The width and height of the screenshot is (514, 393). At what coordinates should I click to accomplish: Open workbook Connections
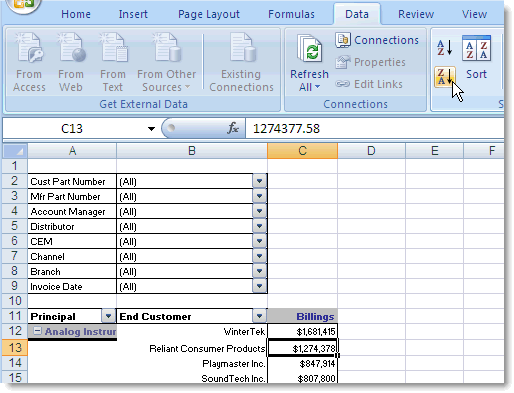377,40
